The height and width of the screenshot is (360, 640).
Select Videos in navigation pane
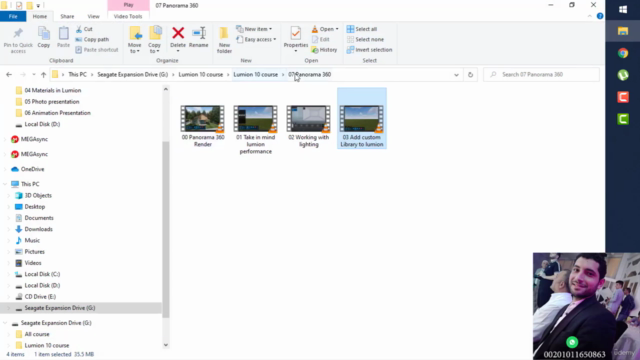tap(33, 263)
